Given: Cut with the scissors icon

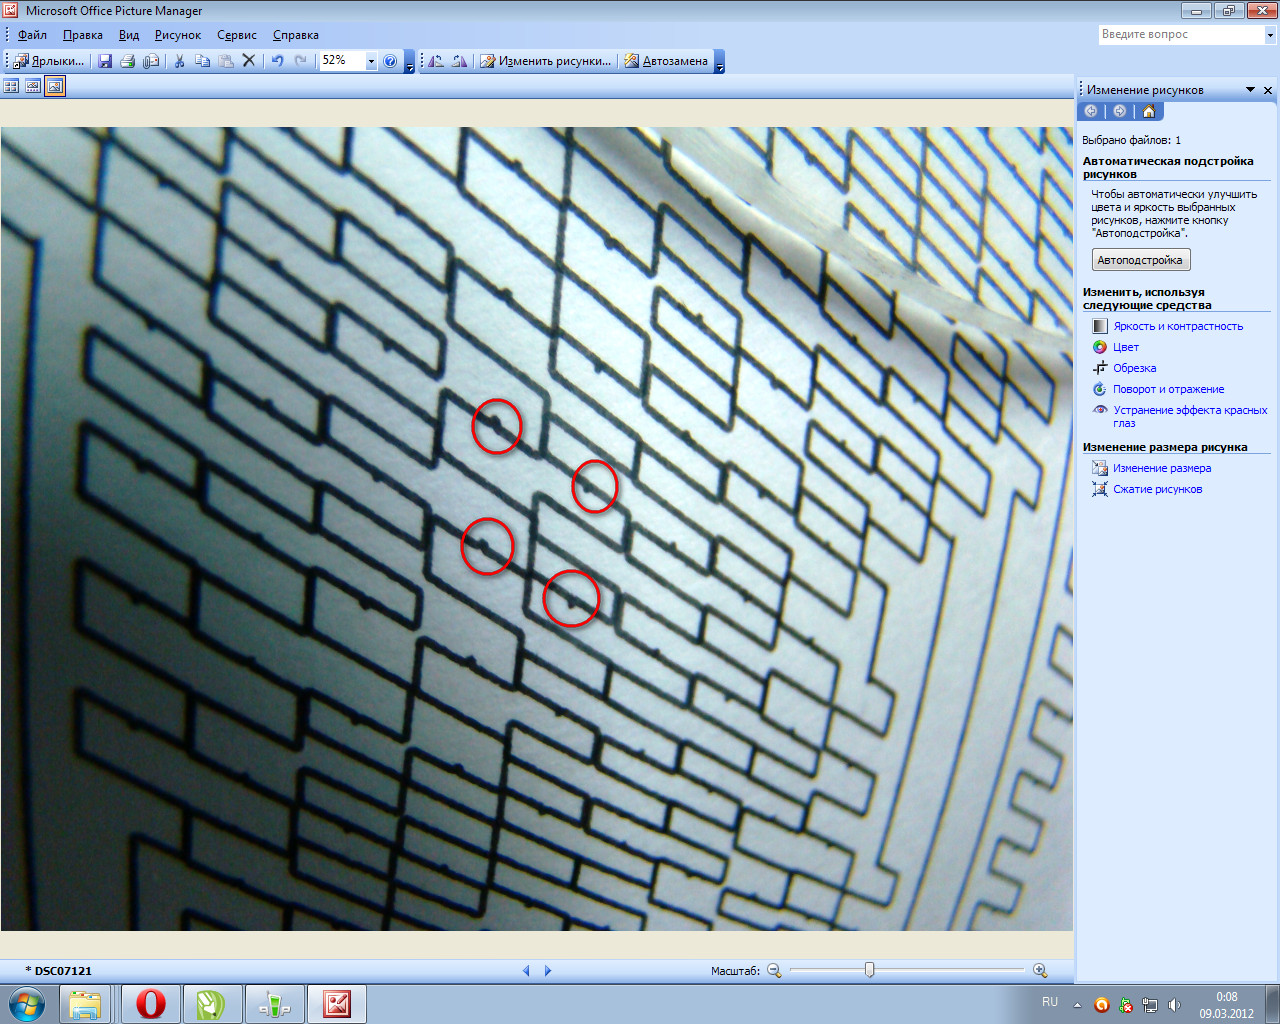Looking at the screenshot, I should pyautogui.click(x=180, y=61).
